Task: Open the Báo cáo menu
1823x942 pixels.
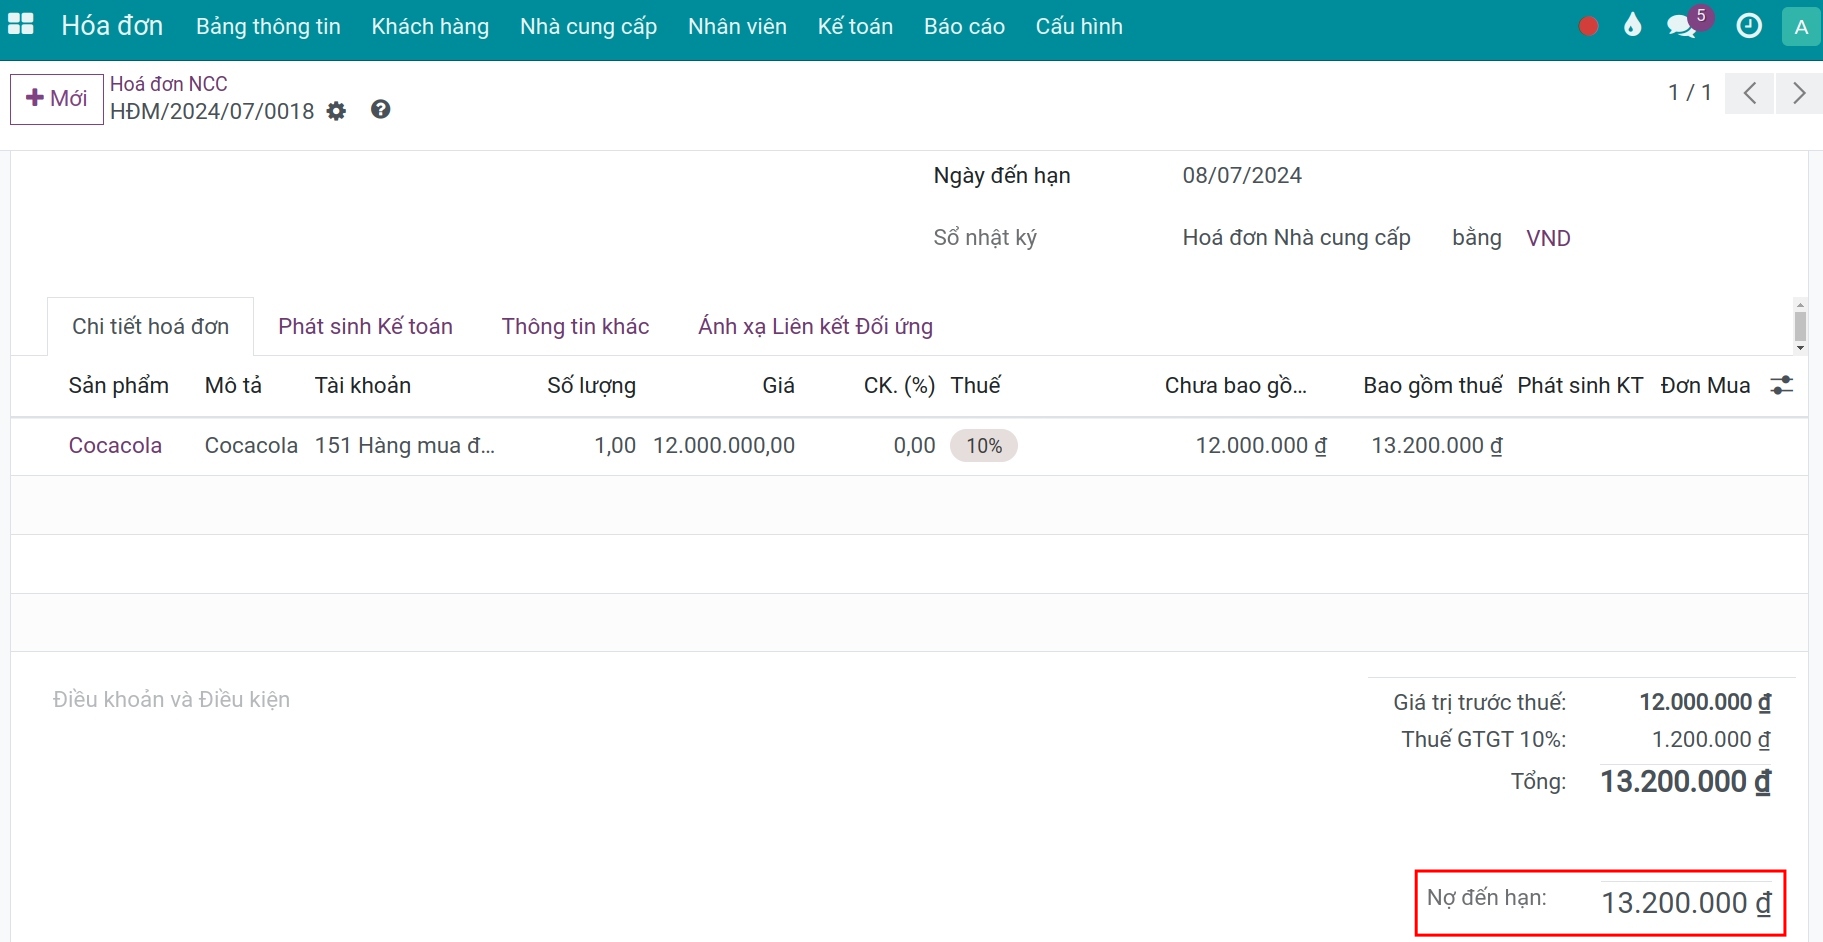Action: click(964, 26)
